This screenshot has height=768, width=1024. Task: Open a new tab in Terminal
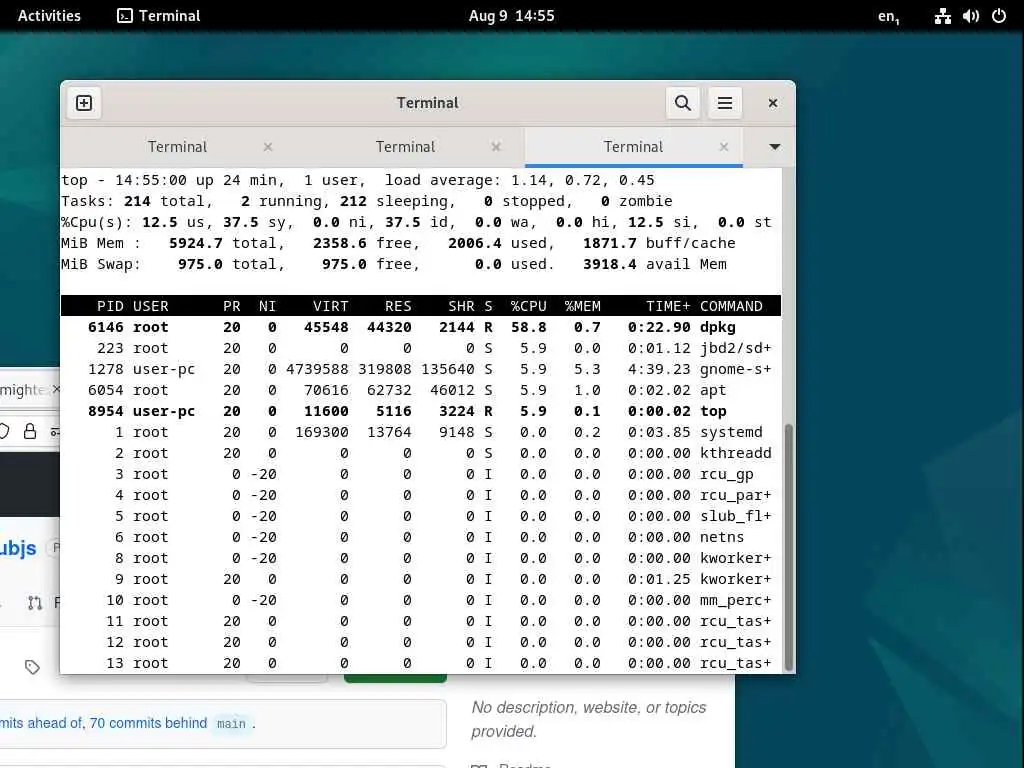coord(84,103)
